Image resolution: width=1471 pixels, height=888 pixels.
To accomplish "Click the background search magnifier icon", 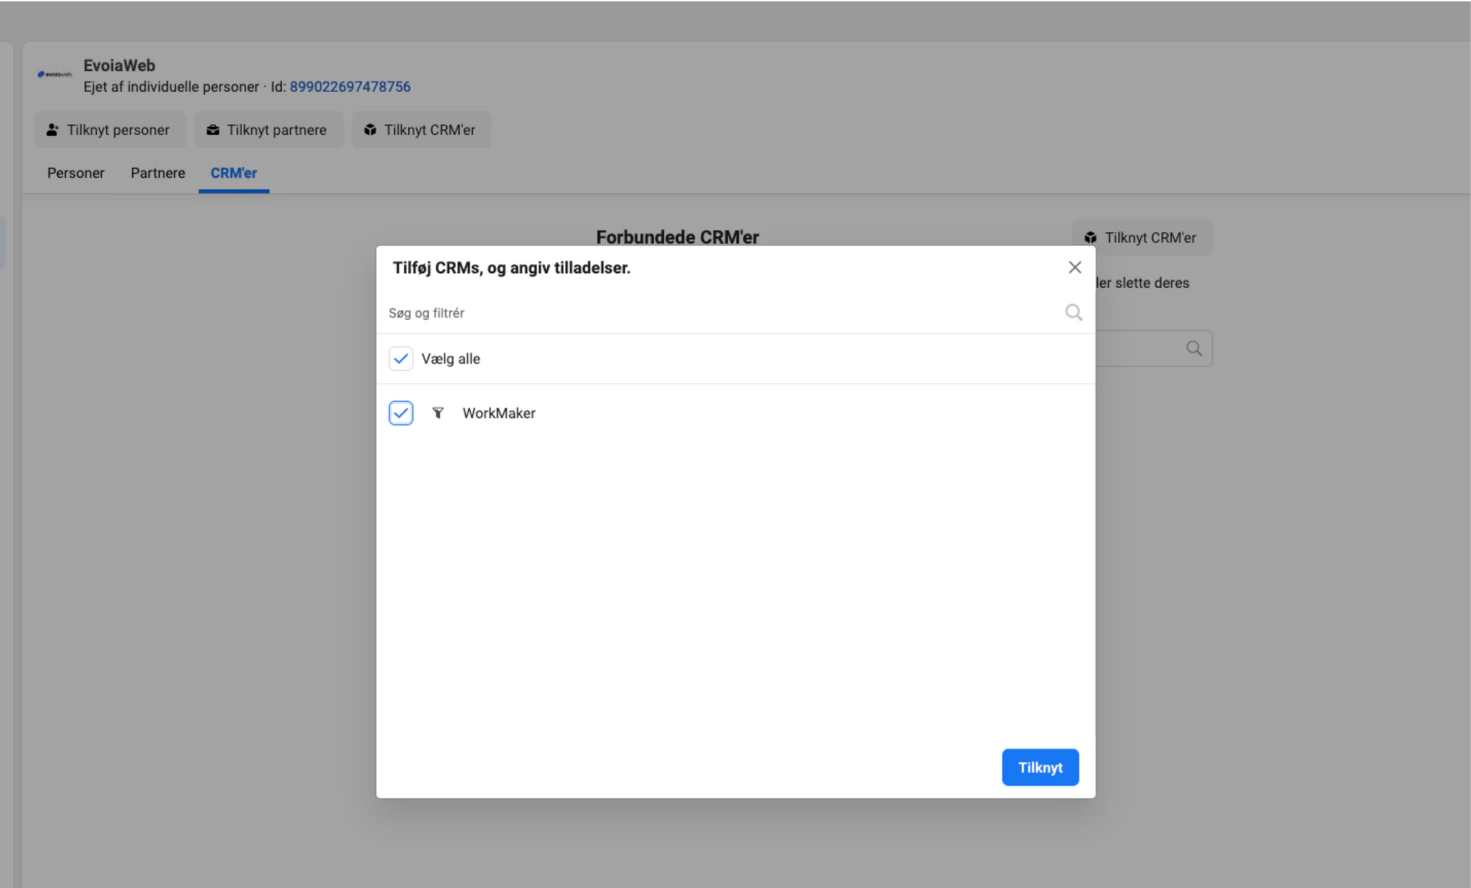I will tap(1193, 349).
